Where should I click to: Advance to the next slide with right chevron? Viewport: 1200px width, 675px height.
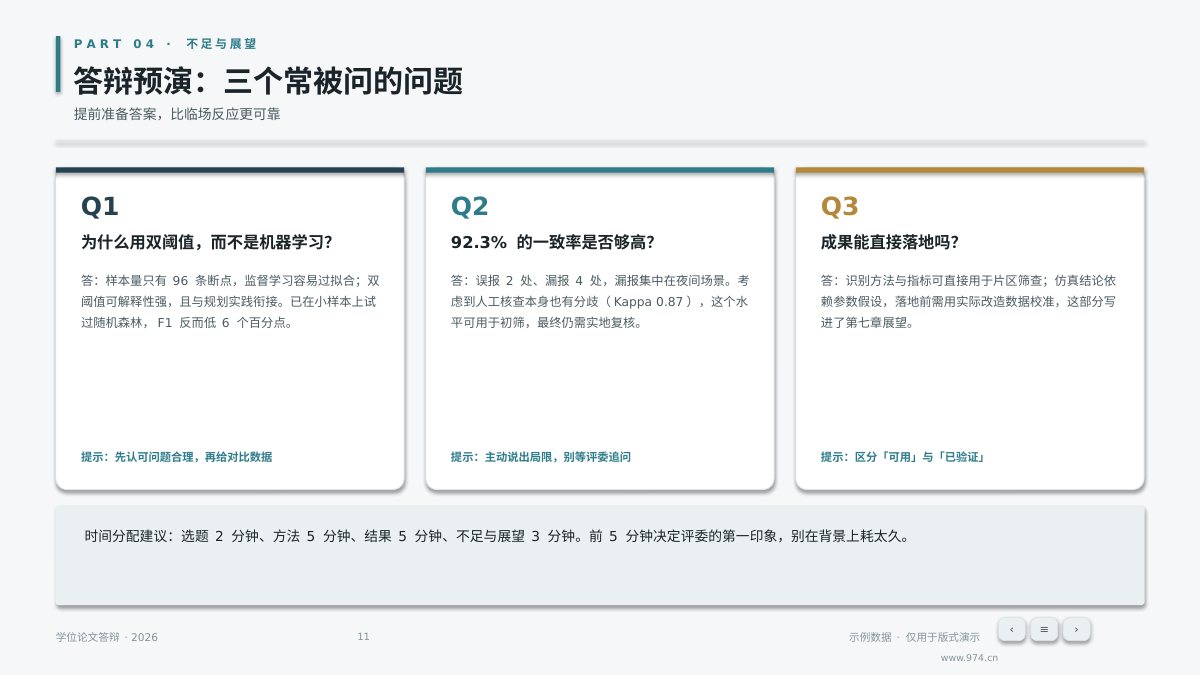coord(1076,629)
